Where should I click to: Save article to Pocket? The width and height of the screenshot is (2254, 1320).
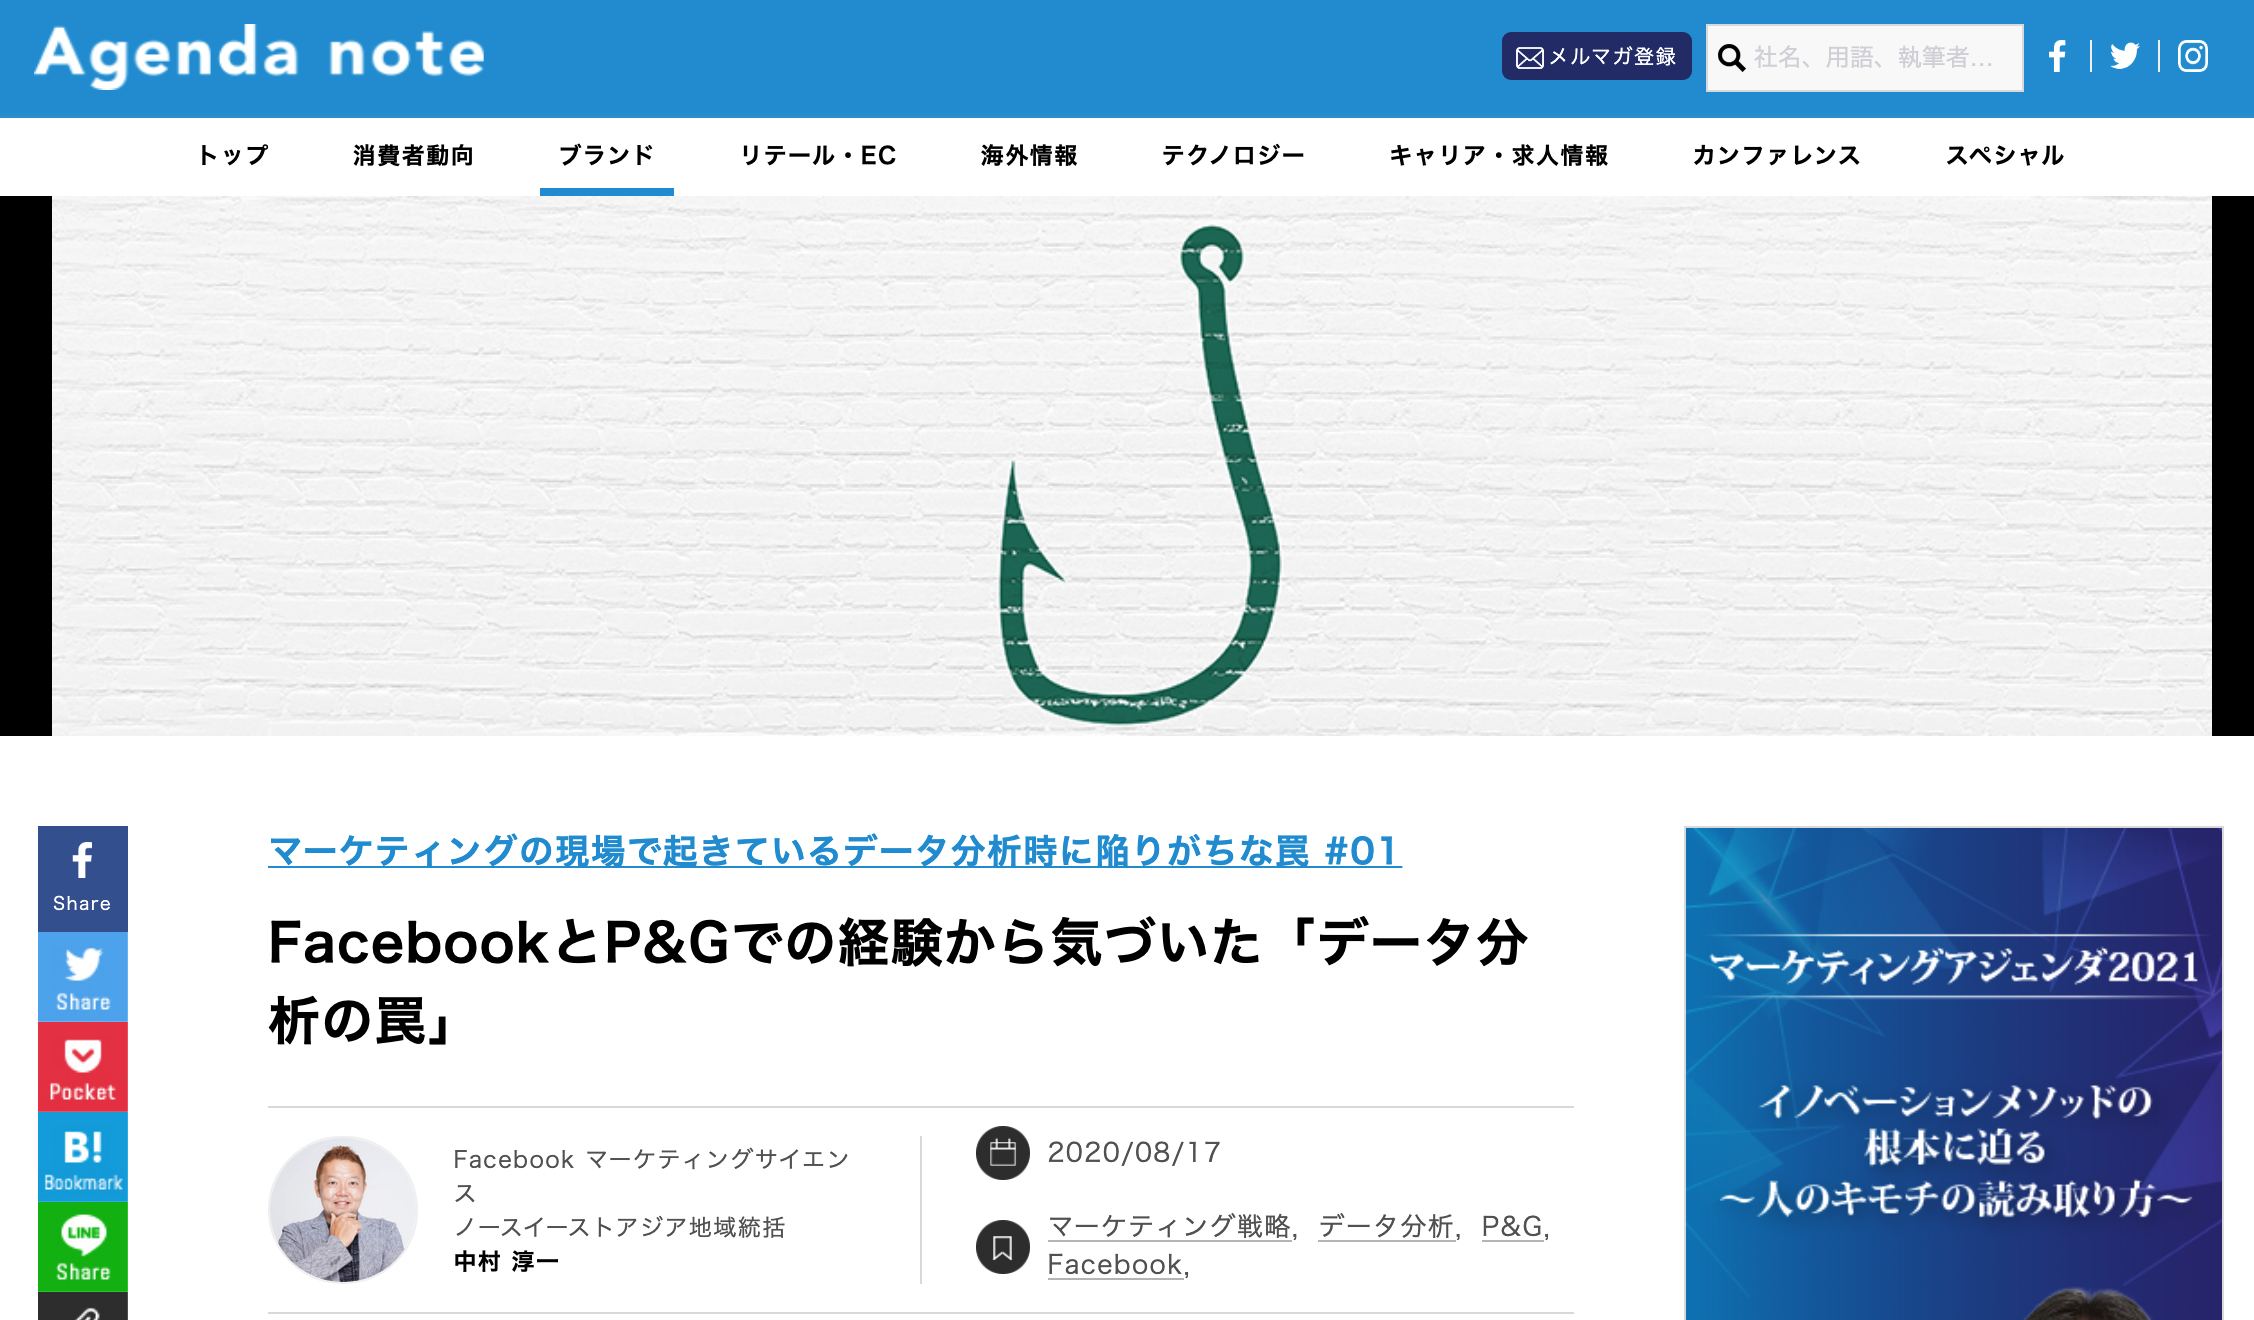point(83,1067)
